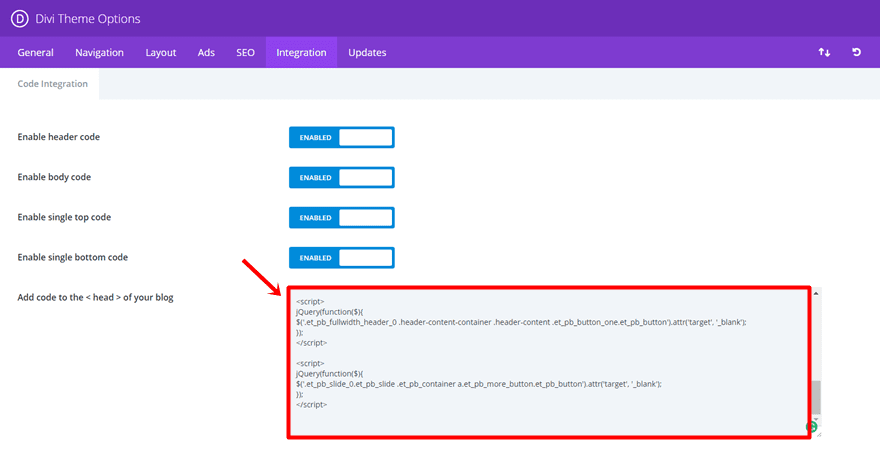Click the Divi logo icon
Screen dimensions: 880x451
[x=20, y=19]
